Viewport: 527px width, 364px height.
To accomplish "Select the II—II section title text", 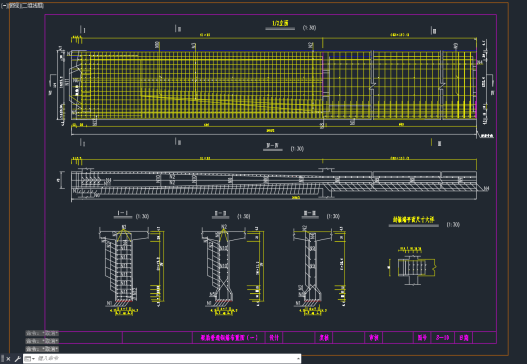I will point(220,213).
